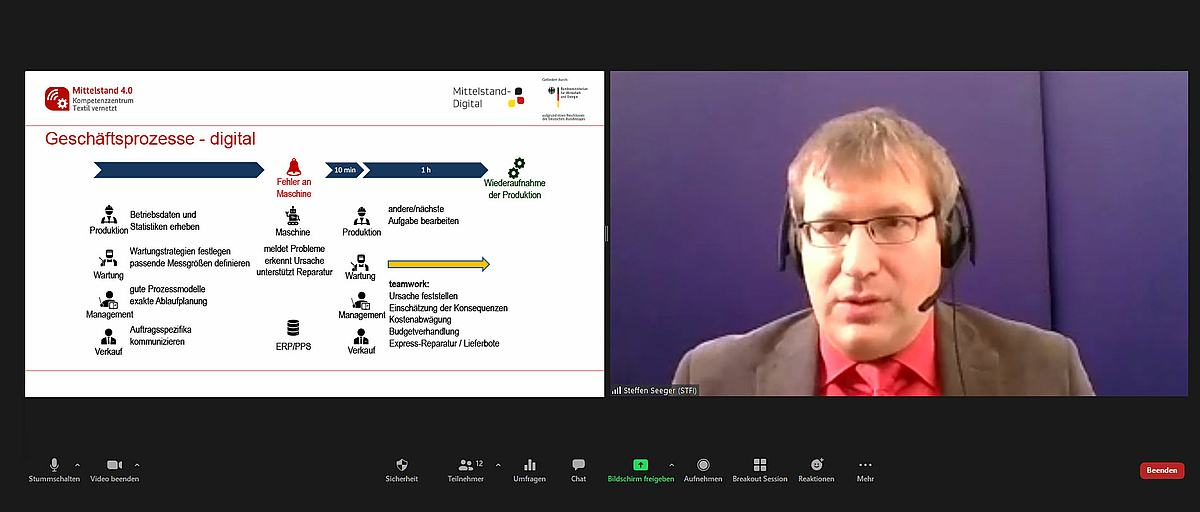The image size is (1200, 512).
Task: Open video options arrow beside Video beenden
Action: 137,465
